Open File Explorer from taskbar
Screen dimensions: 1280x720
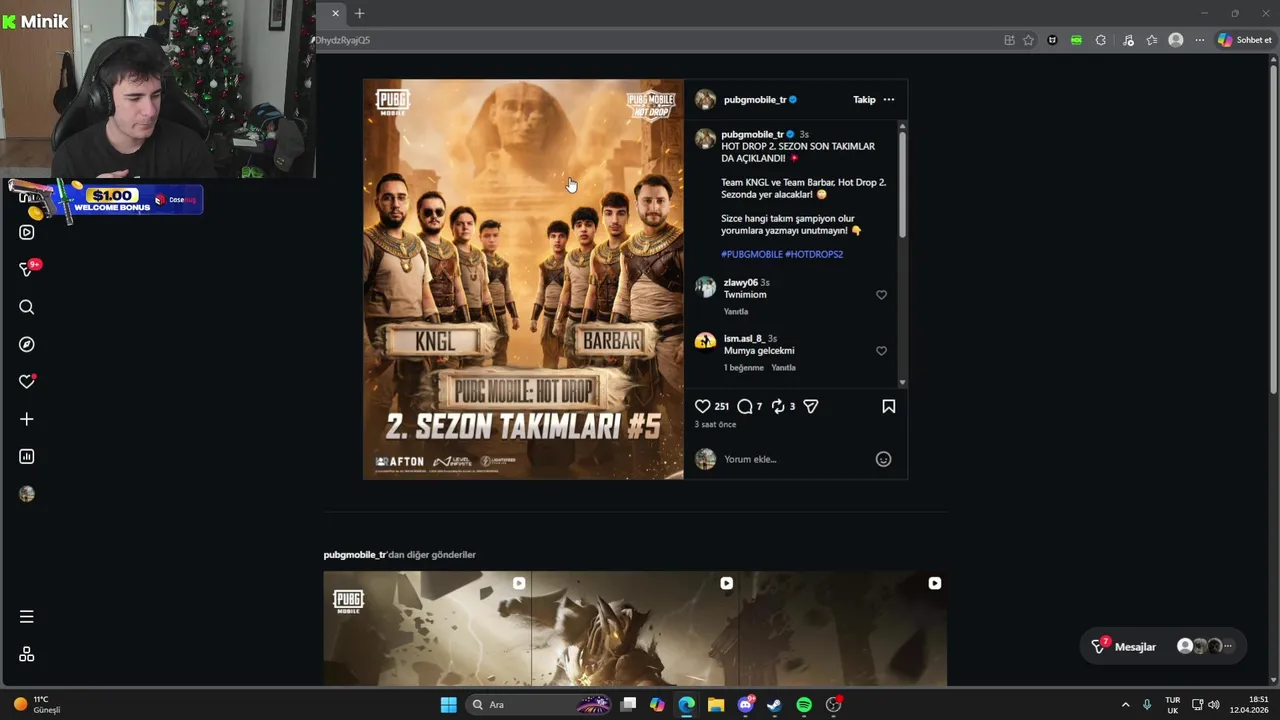click(x=716, y=705)
